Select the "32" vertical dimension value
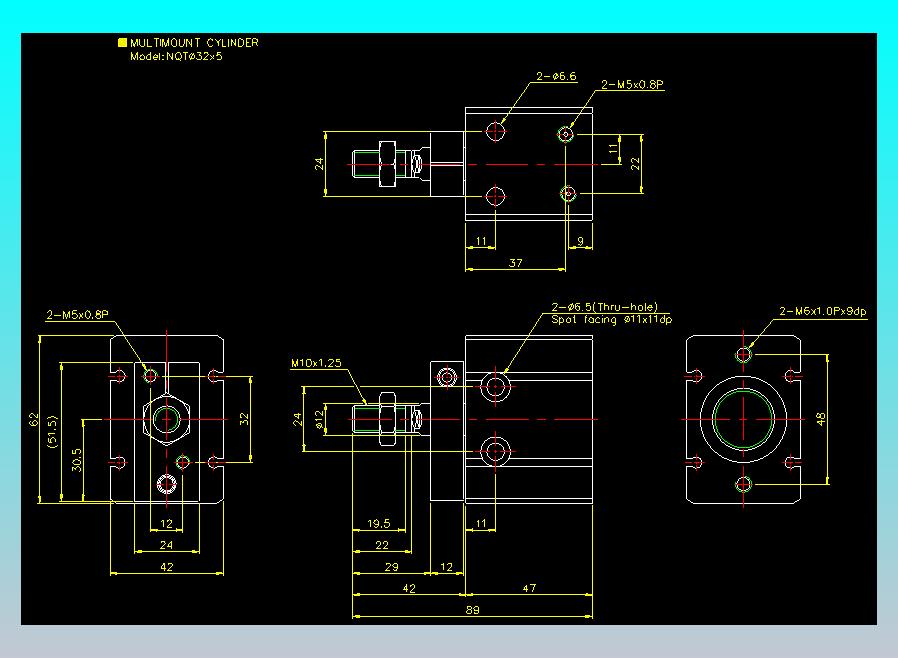Image resolution: width=898 pixels, height=658 pixels. click(x=244, y=419)
